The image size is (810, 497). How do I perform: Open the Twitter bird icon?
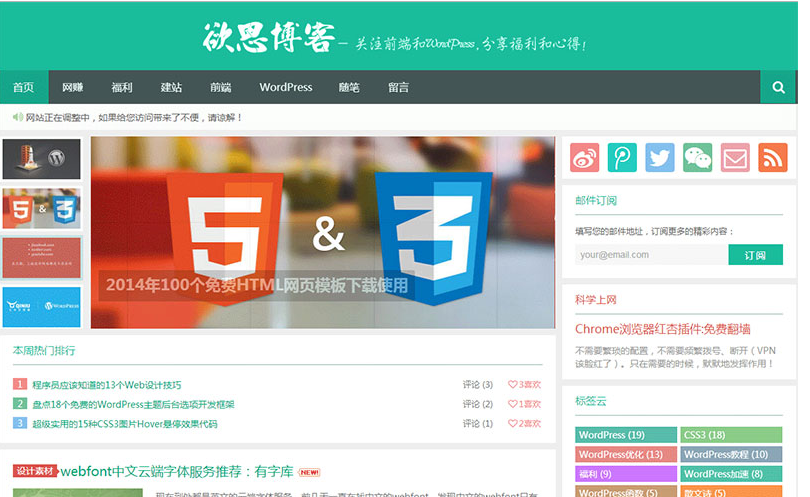(660, 158)
